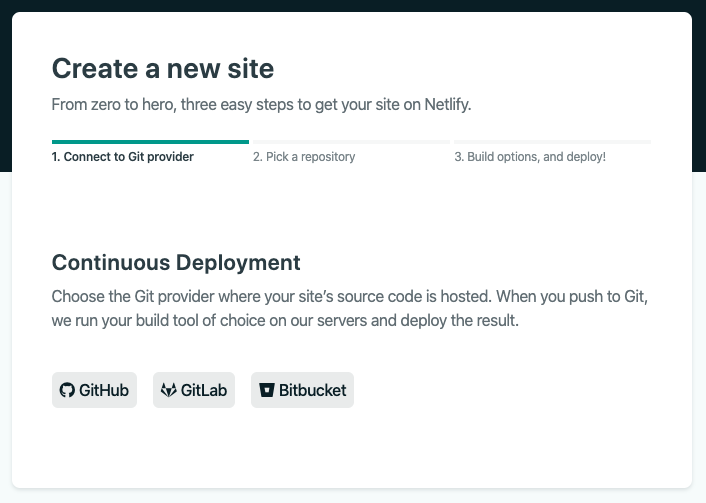Click the gray progress segment above step 2
Screen dimensions: 706x503
(x=350, y=142)
